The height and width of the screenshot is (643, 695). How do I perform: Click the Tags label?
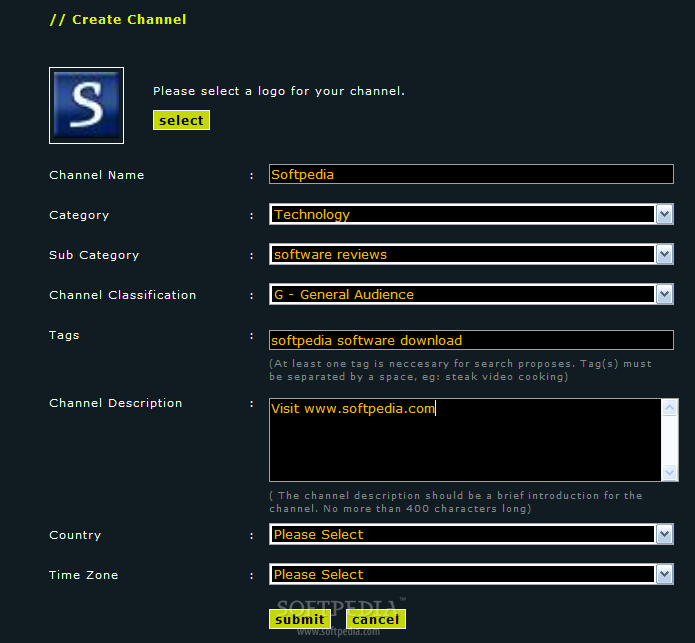64,335
